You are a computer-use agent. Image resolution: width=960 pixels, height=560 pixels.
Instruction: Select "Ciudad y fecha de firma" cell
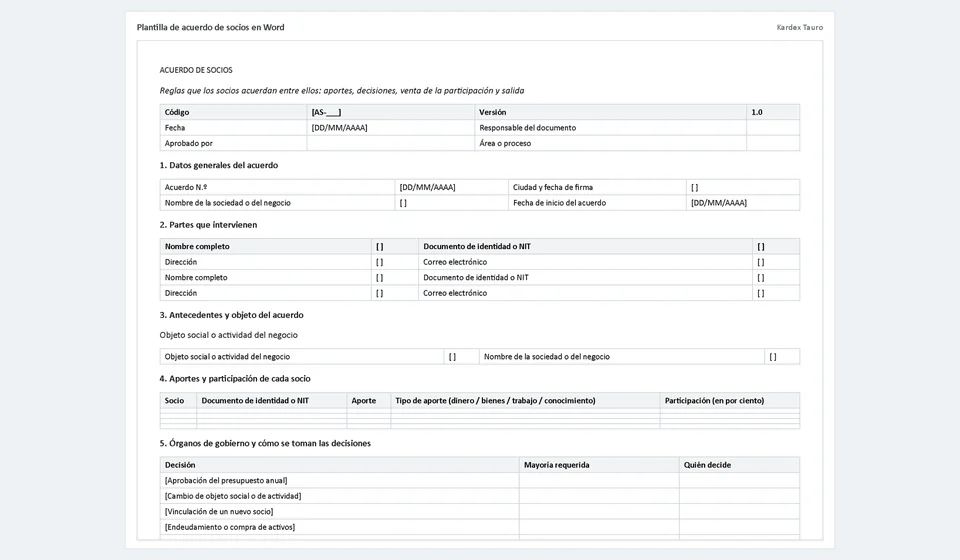point(597,187)
